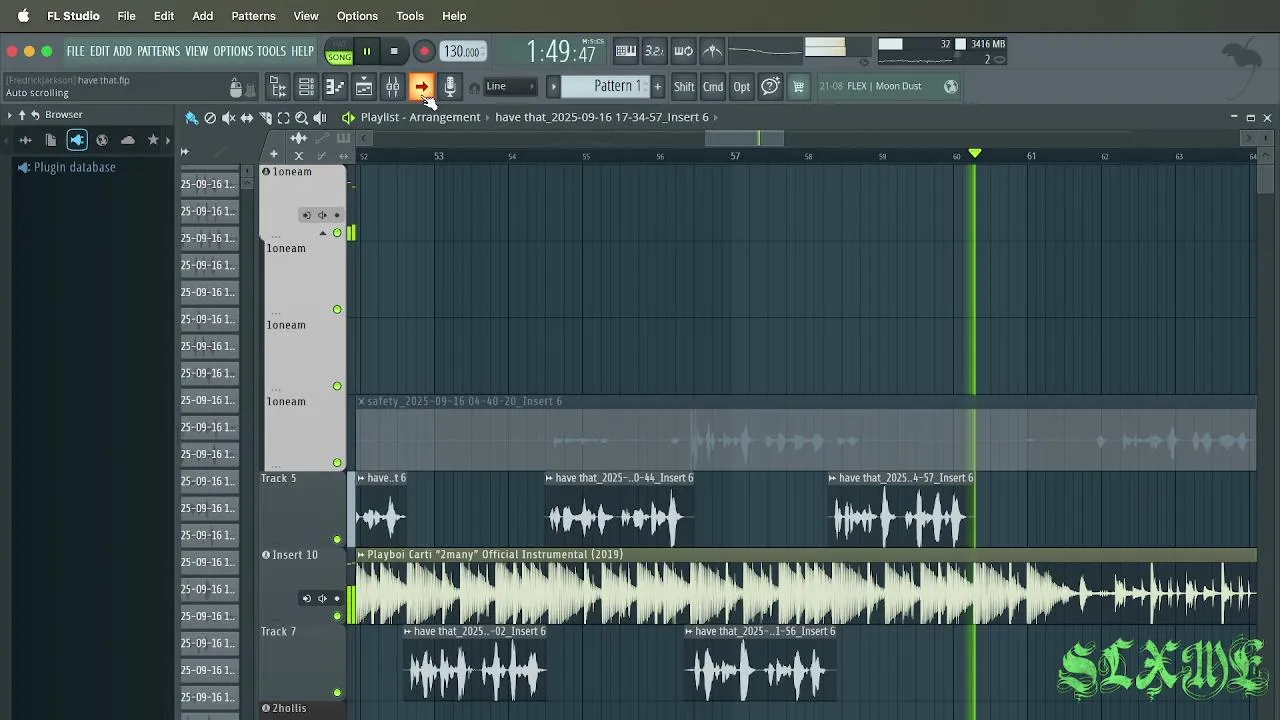The height and width of the screenshot is (720, 1280).
Task: Select the playlist playback speaker tool
Action: (320, 117)
